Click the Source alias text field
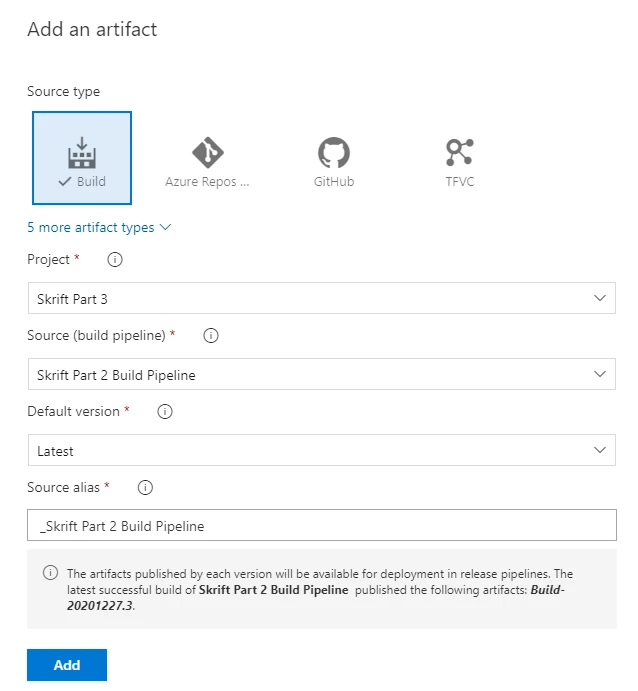 point(322,525)
